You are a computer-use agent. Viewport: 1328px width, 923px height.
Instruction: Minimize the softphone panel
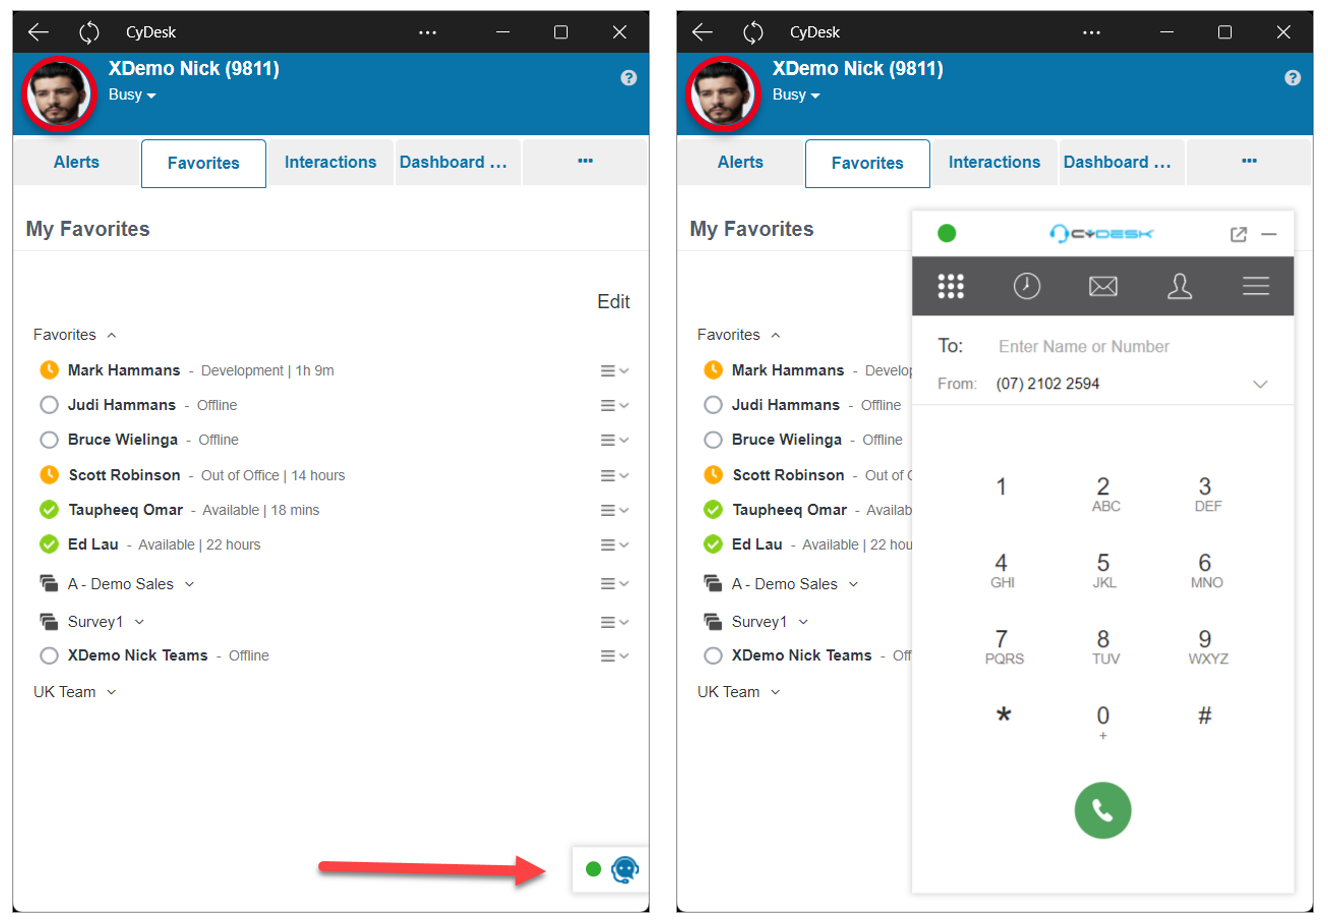(1269, 234)
